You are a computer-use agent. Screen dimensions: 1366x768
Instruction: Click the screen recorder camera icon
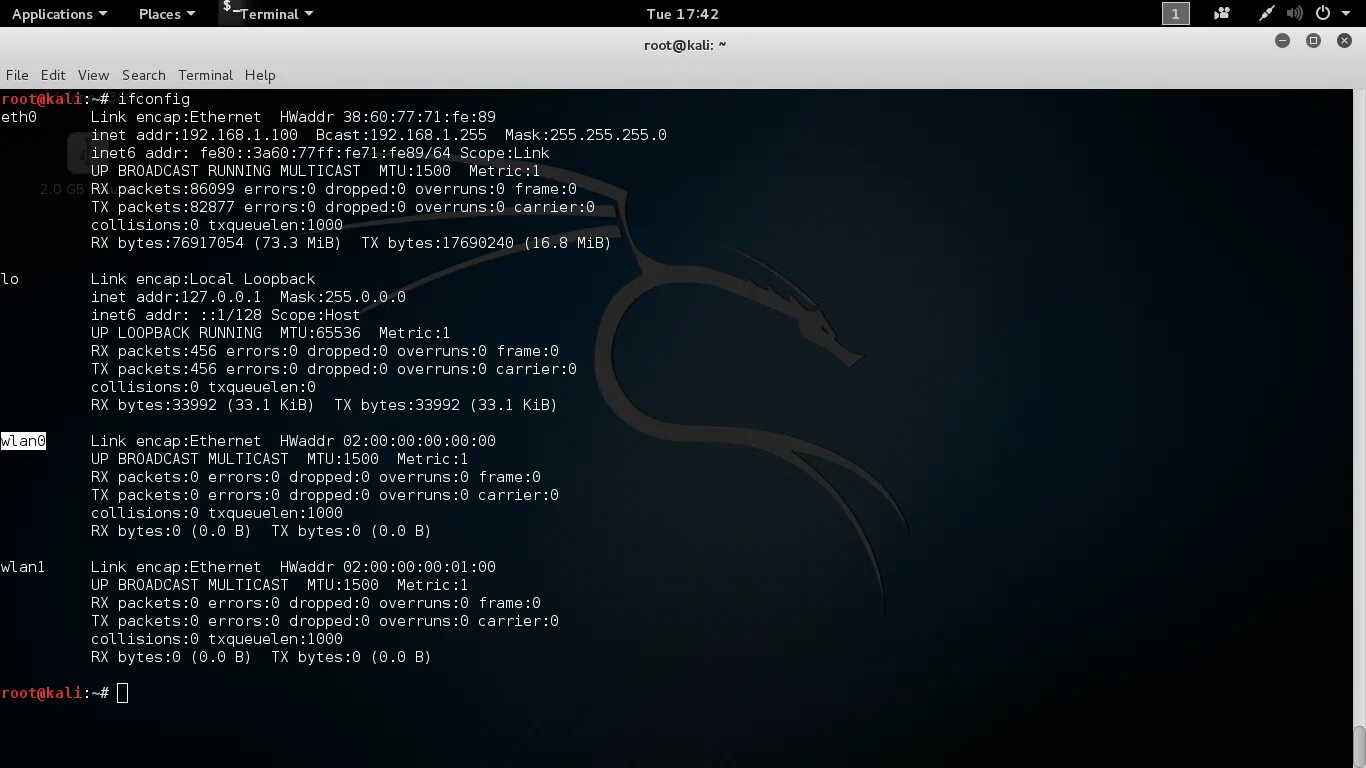(1222, 14)
